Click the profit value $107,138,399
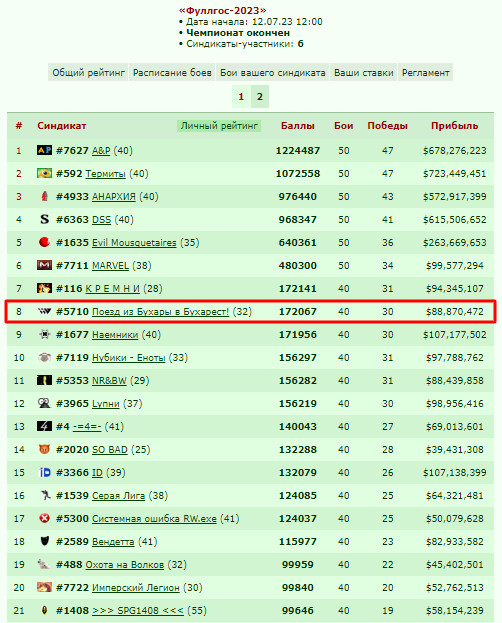 click(454, 473)
